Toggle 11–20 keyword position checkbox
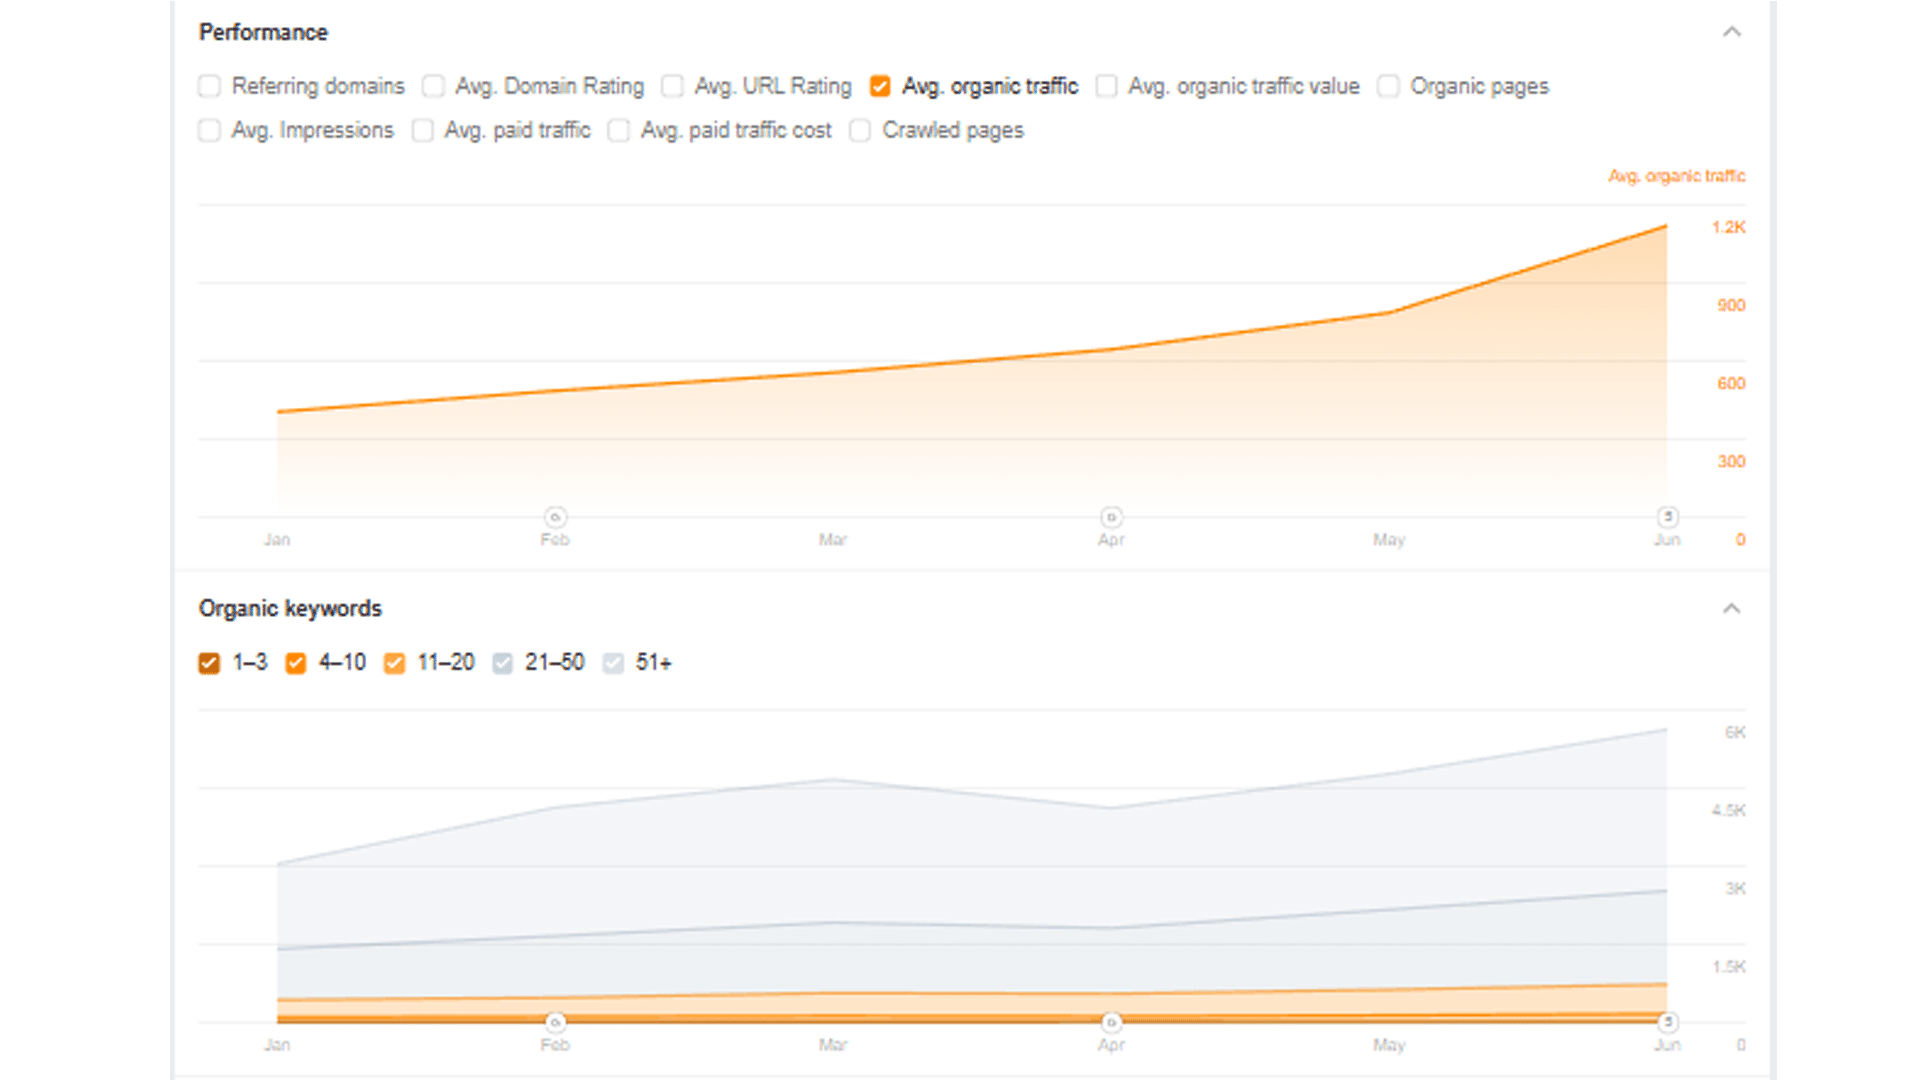1920x1080 pixels. click(x=395, y=663)
